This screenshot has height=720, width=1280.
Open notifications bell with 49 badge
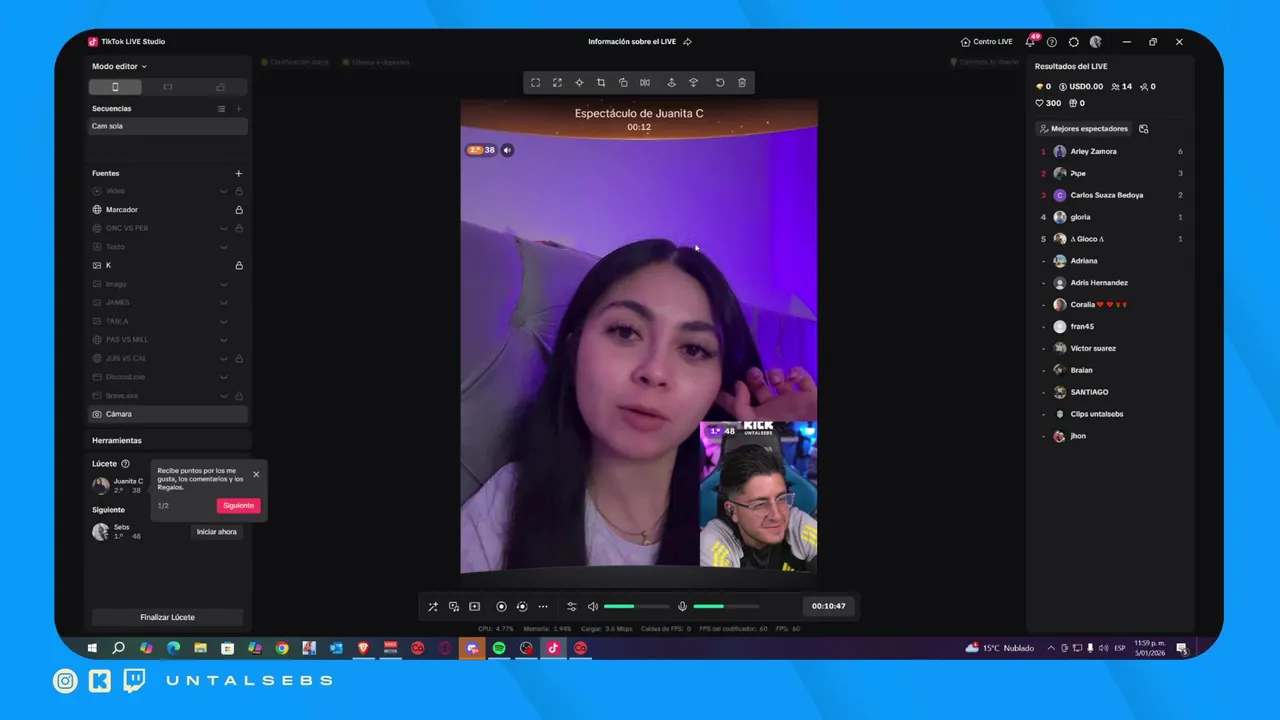point(1031,41)
